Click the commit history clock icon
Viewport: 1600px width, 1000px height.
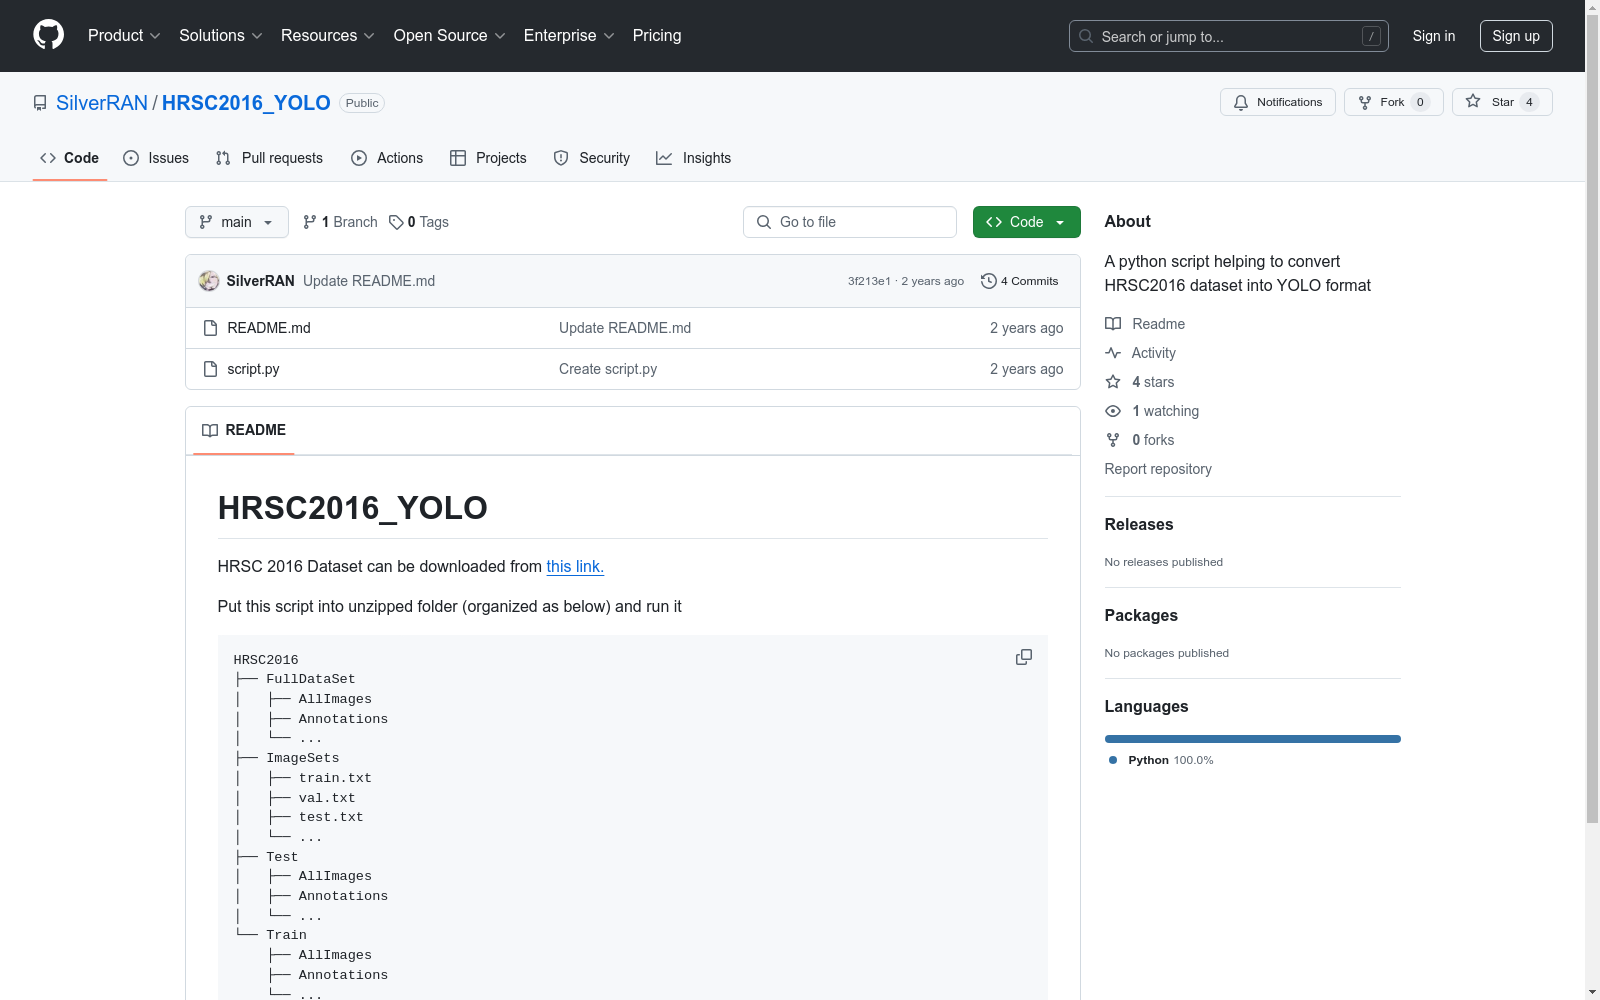click(989, 281)
